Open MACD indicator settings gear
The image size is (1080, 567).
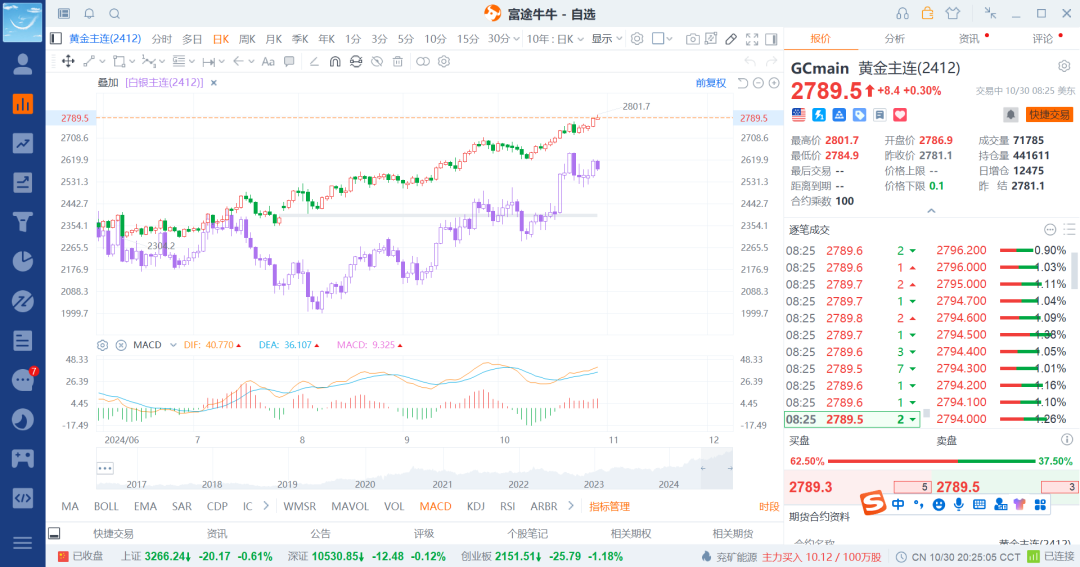pos(102,345)
